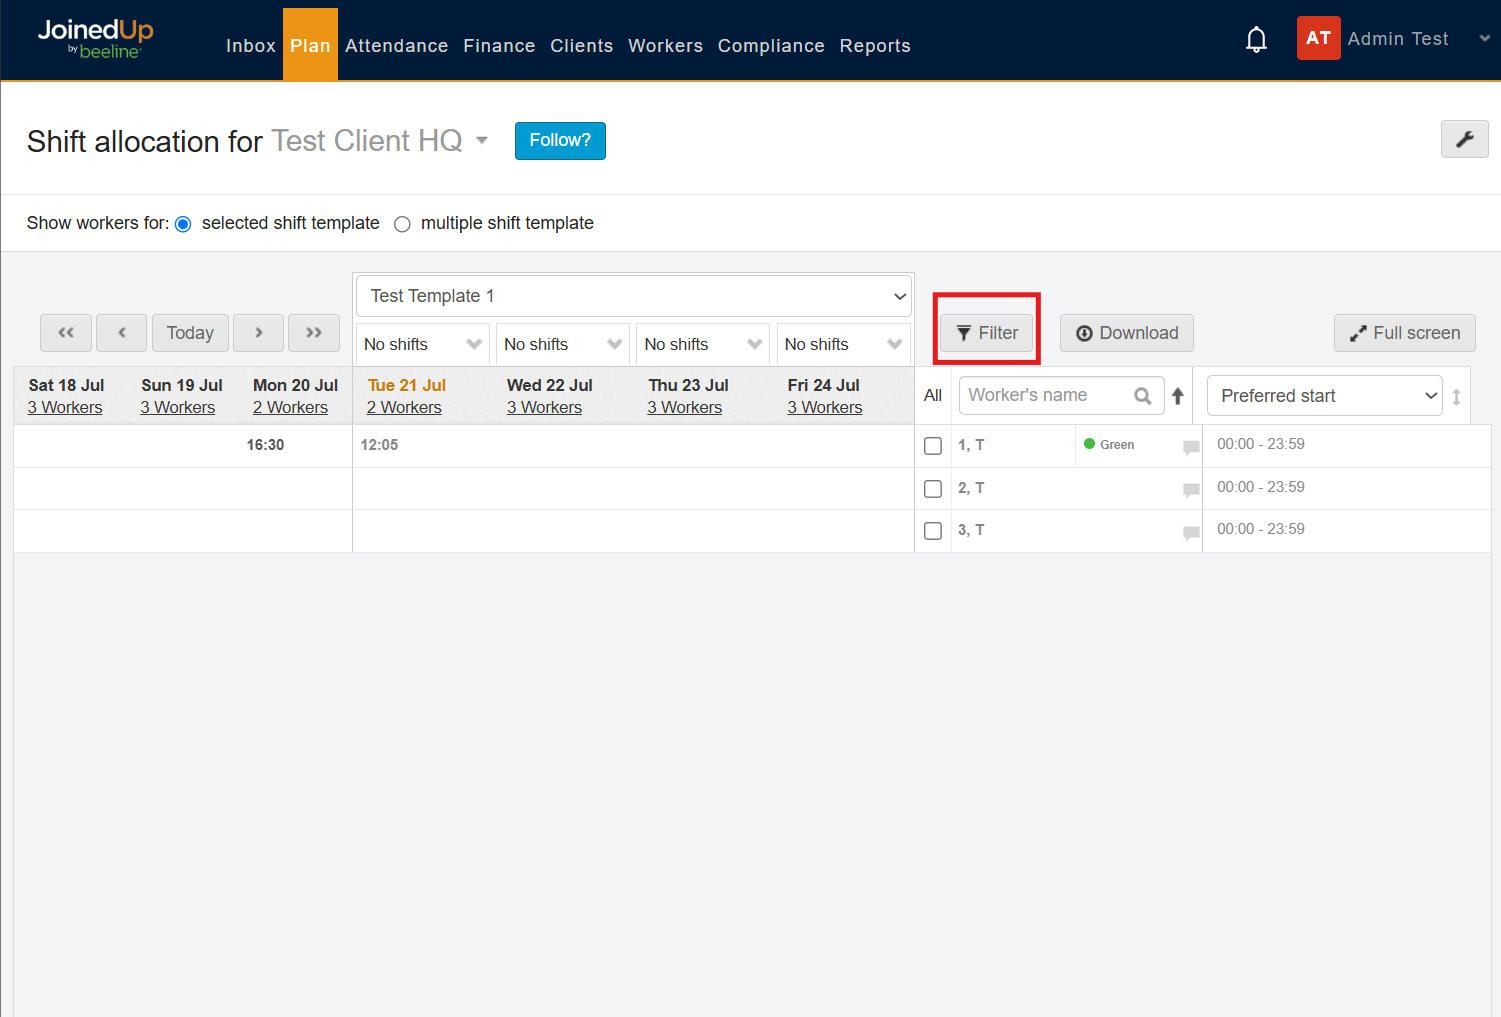Toggle worker name sort arrow

point(1178,396)
